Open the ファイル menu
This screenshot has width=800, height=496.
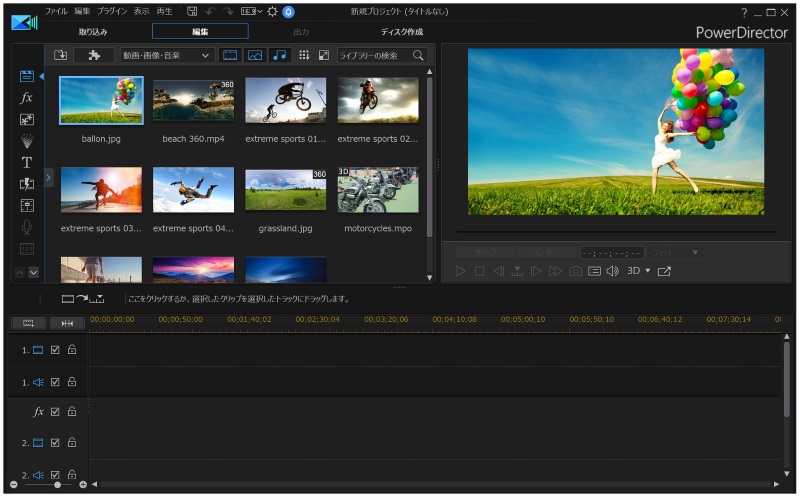pos(56,11)
